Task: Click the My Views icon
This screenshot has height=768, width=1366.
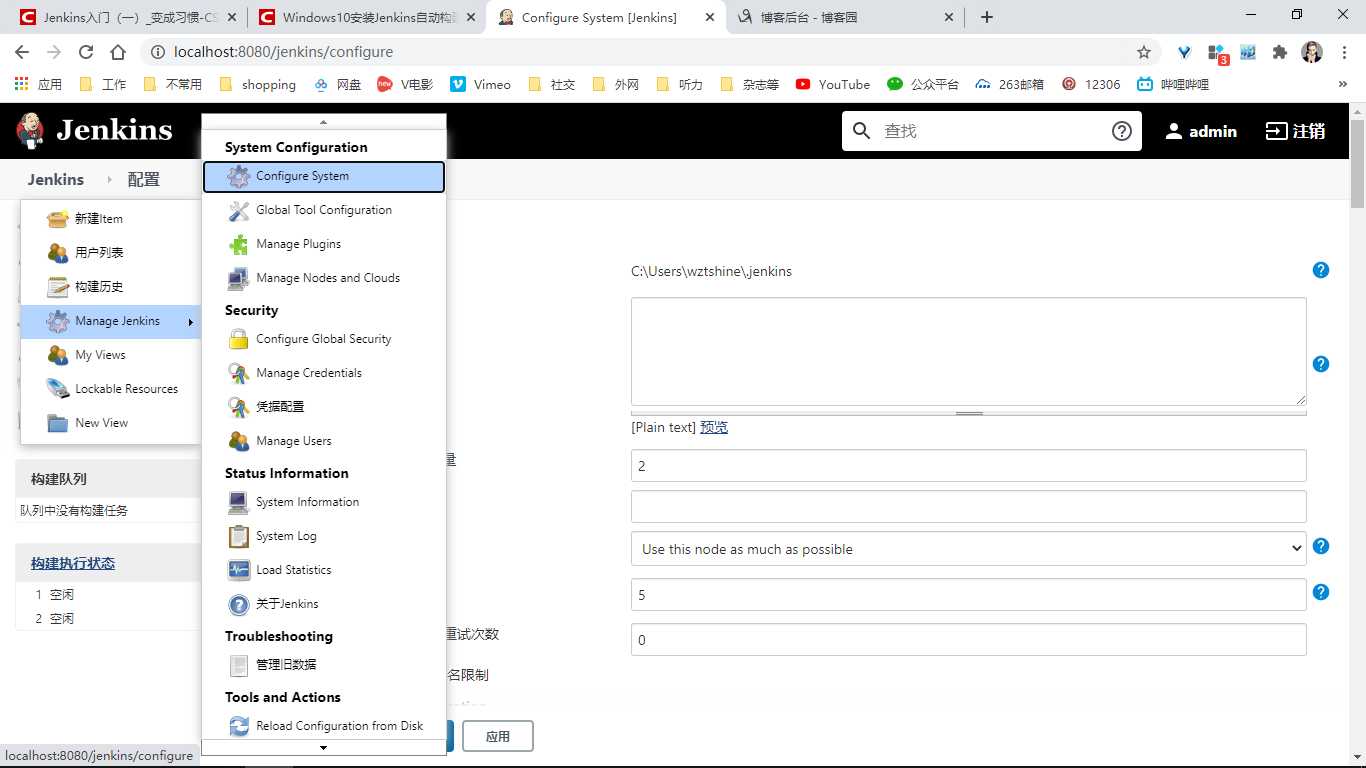Action: tap(58, 355)
